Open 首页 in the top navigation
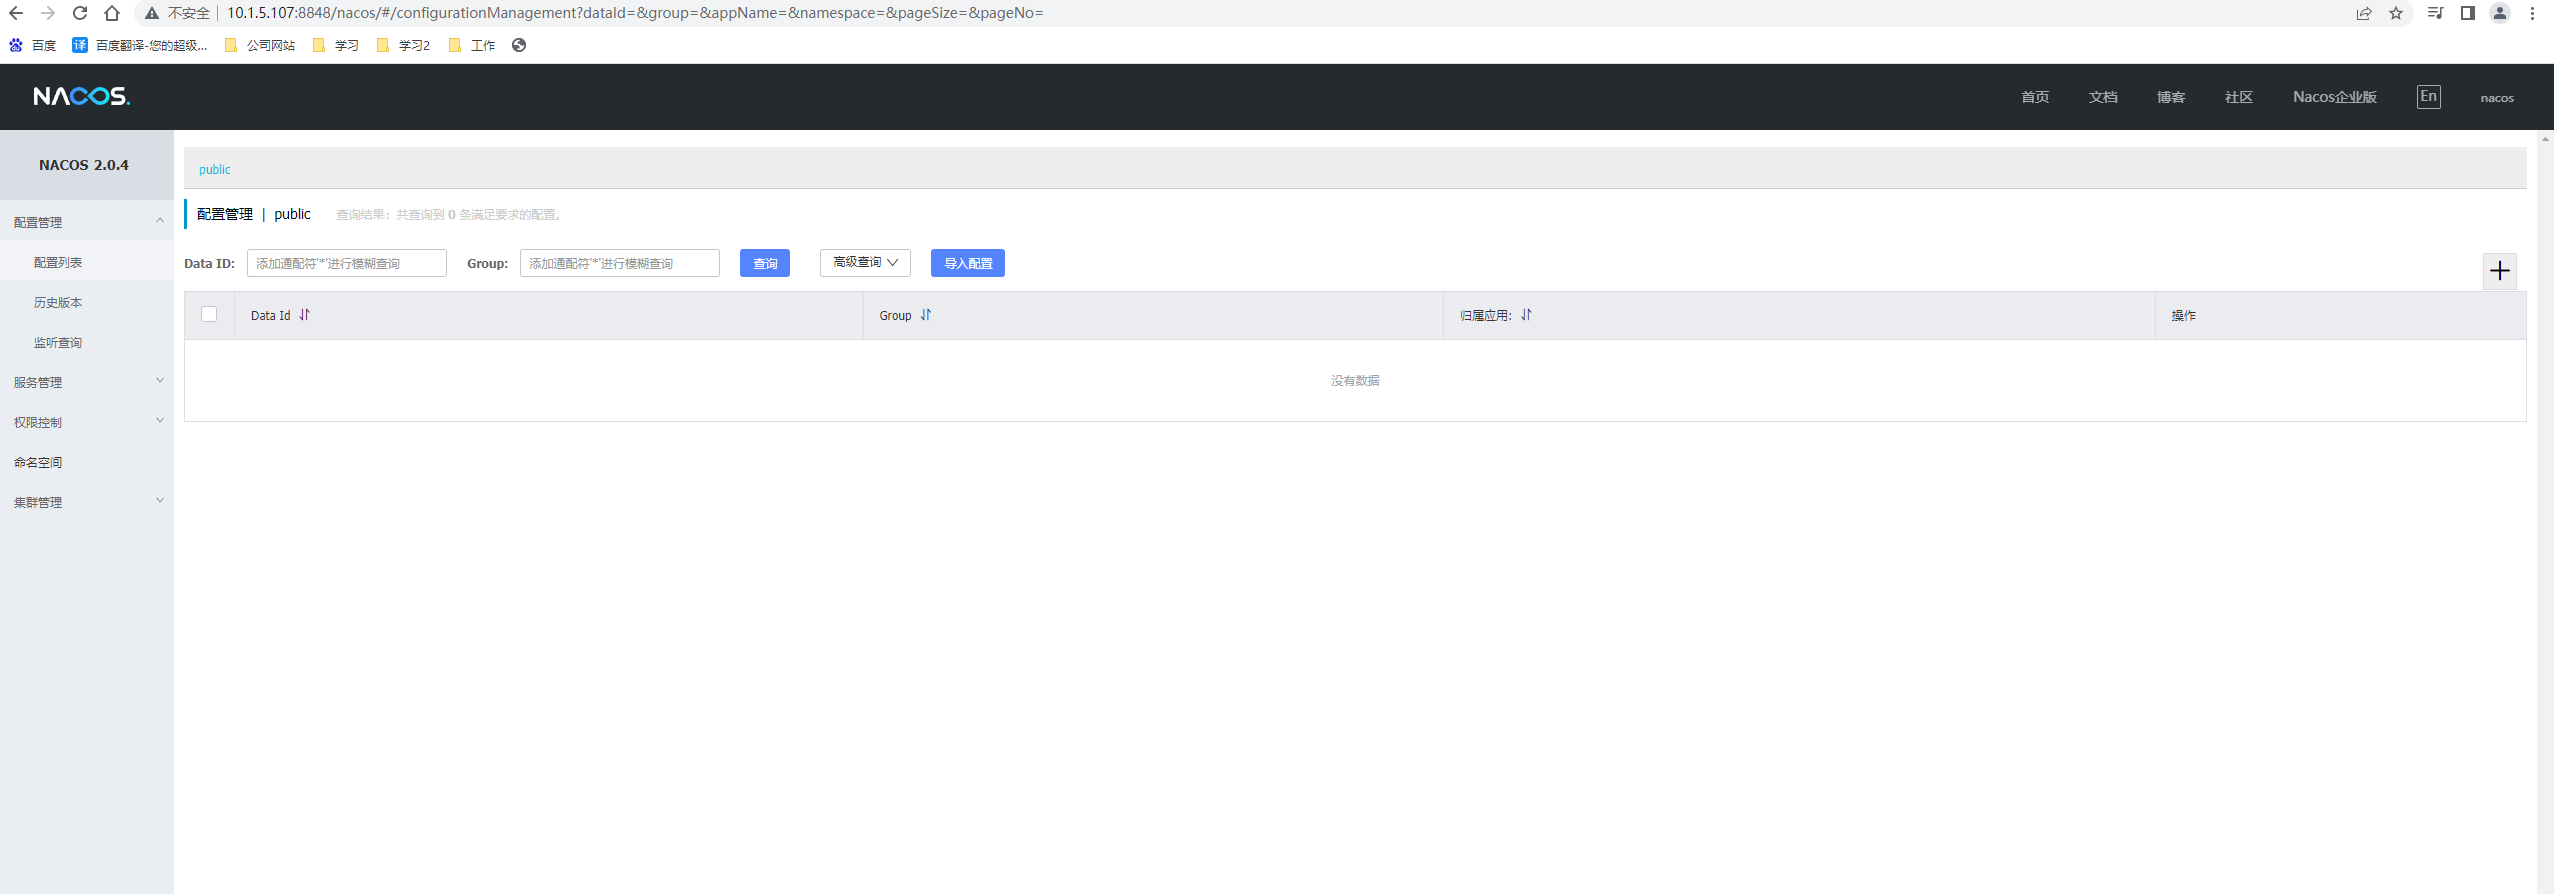 (x=2035, y=97)
